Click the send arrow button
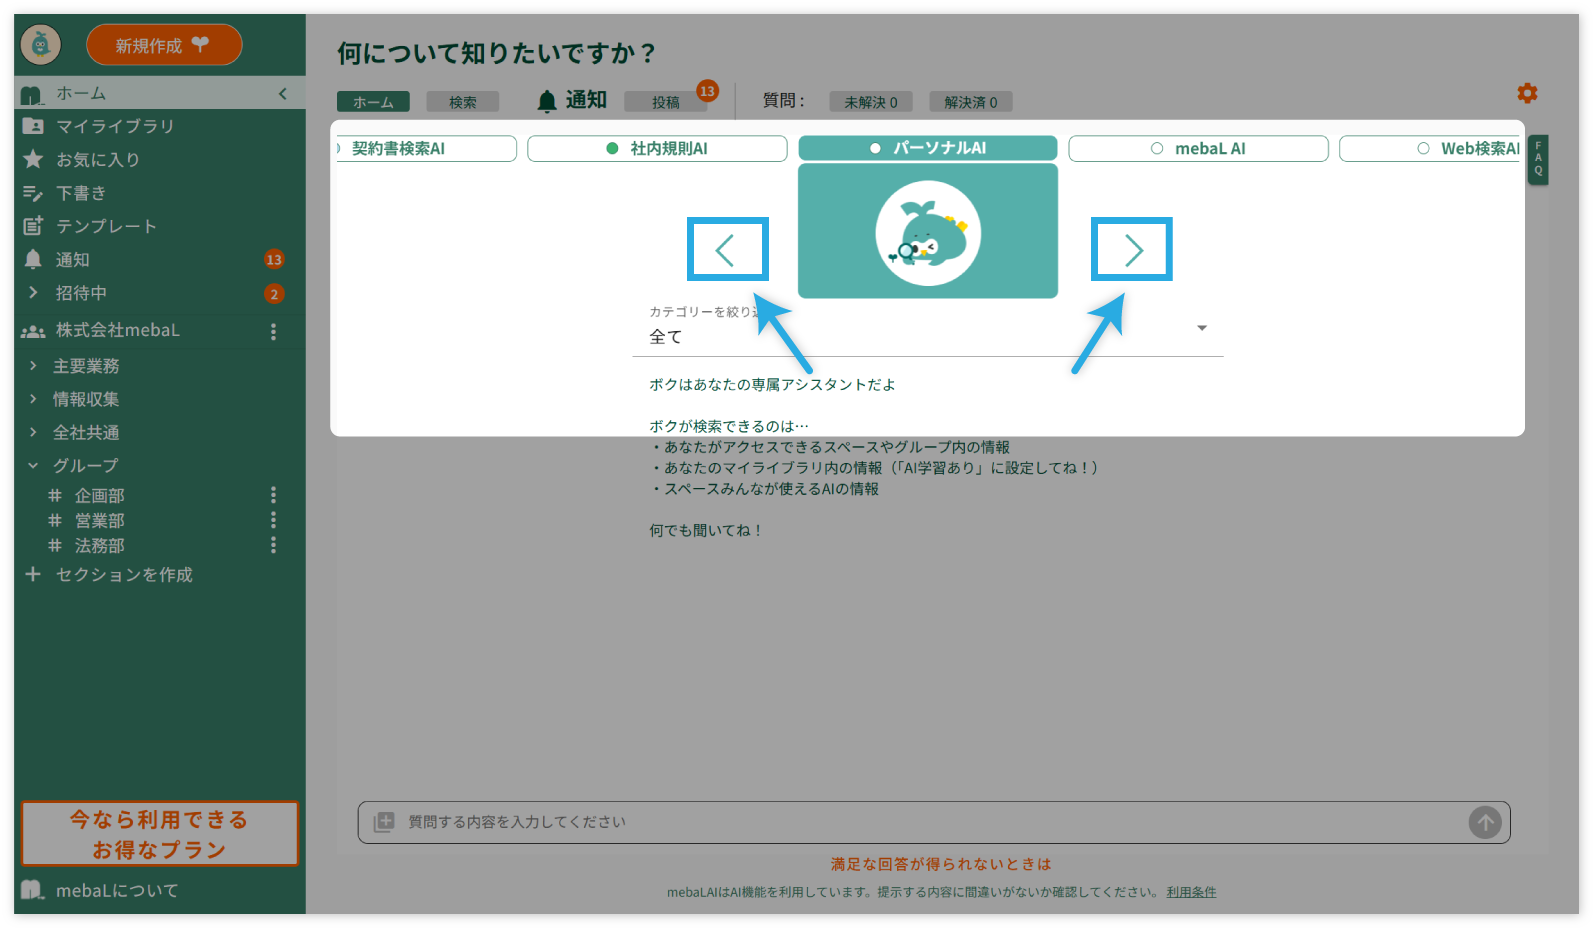The height and width of the screenshot is (930, 1595). pyautogui.click(x=1485, y=822)
